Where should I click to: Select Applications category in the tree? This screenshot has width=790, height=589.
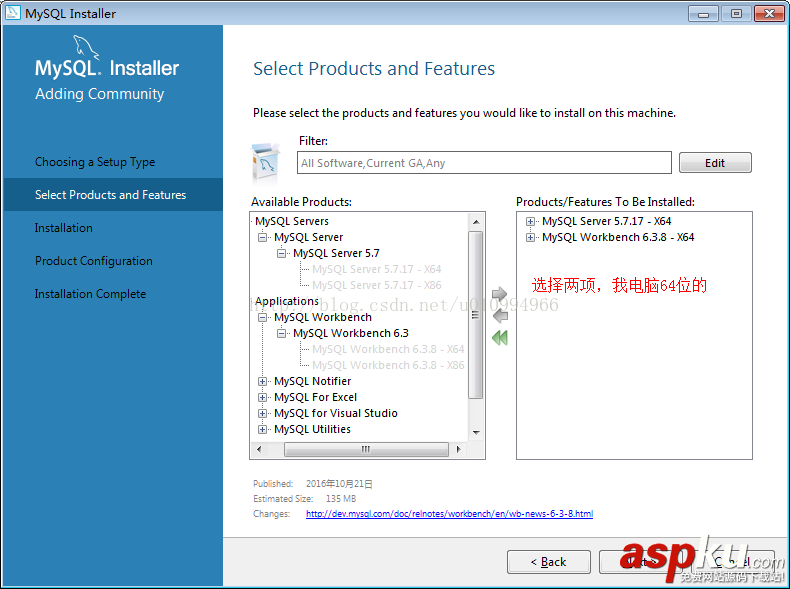(287, 301)
